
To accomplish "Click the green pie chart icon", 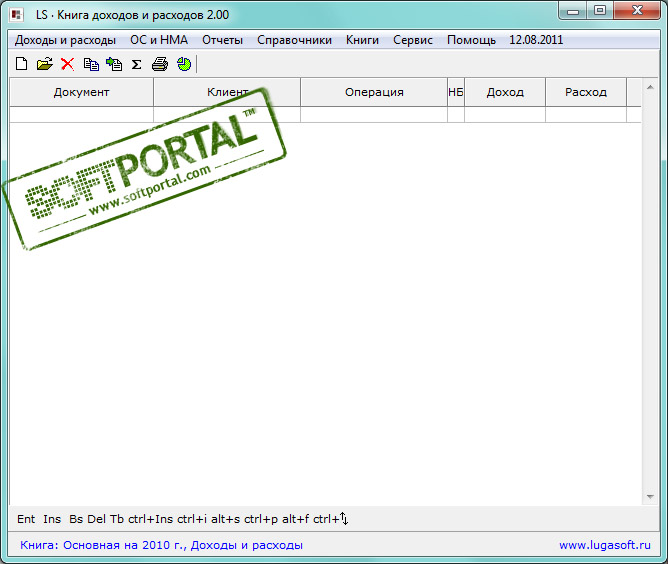I will tap(184, 64).
